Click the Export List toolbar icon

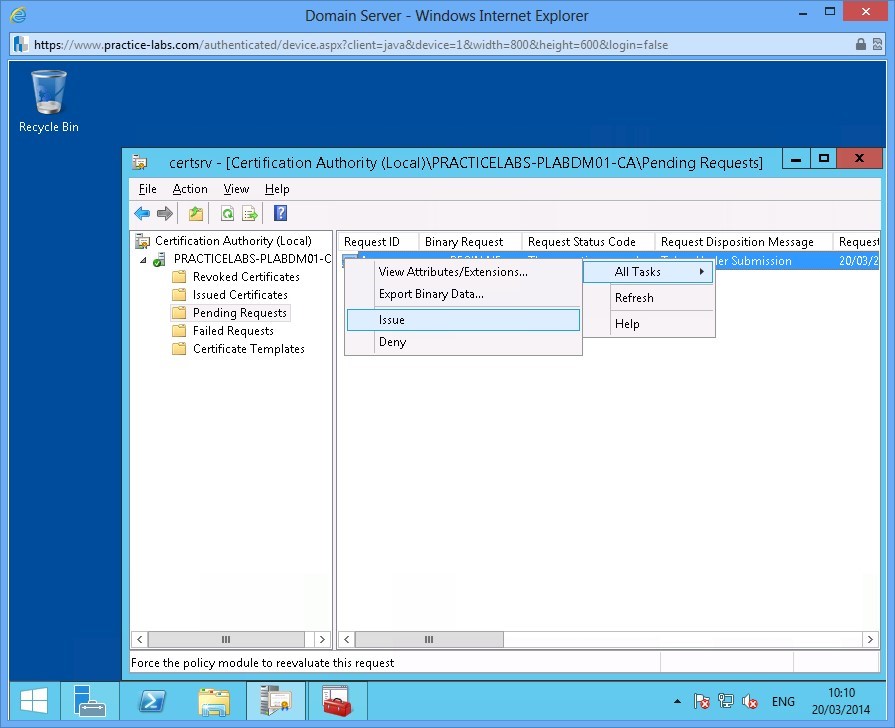pyautogui.click(x=249, y=213)
